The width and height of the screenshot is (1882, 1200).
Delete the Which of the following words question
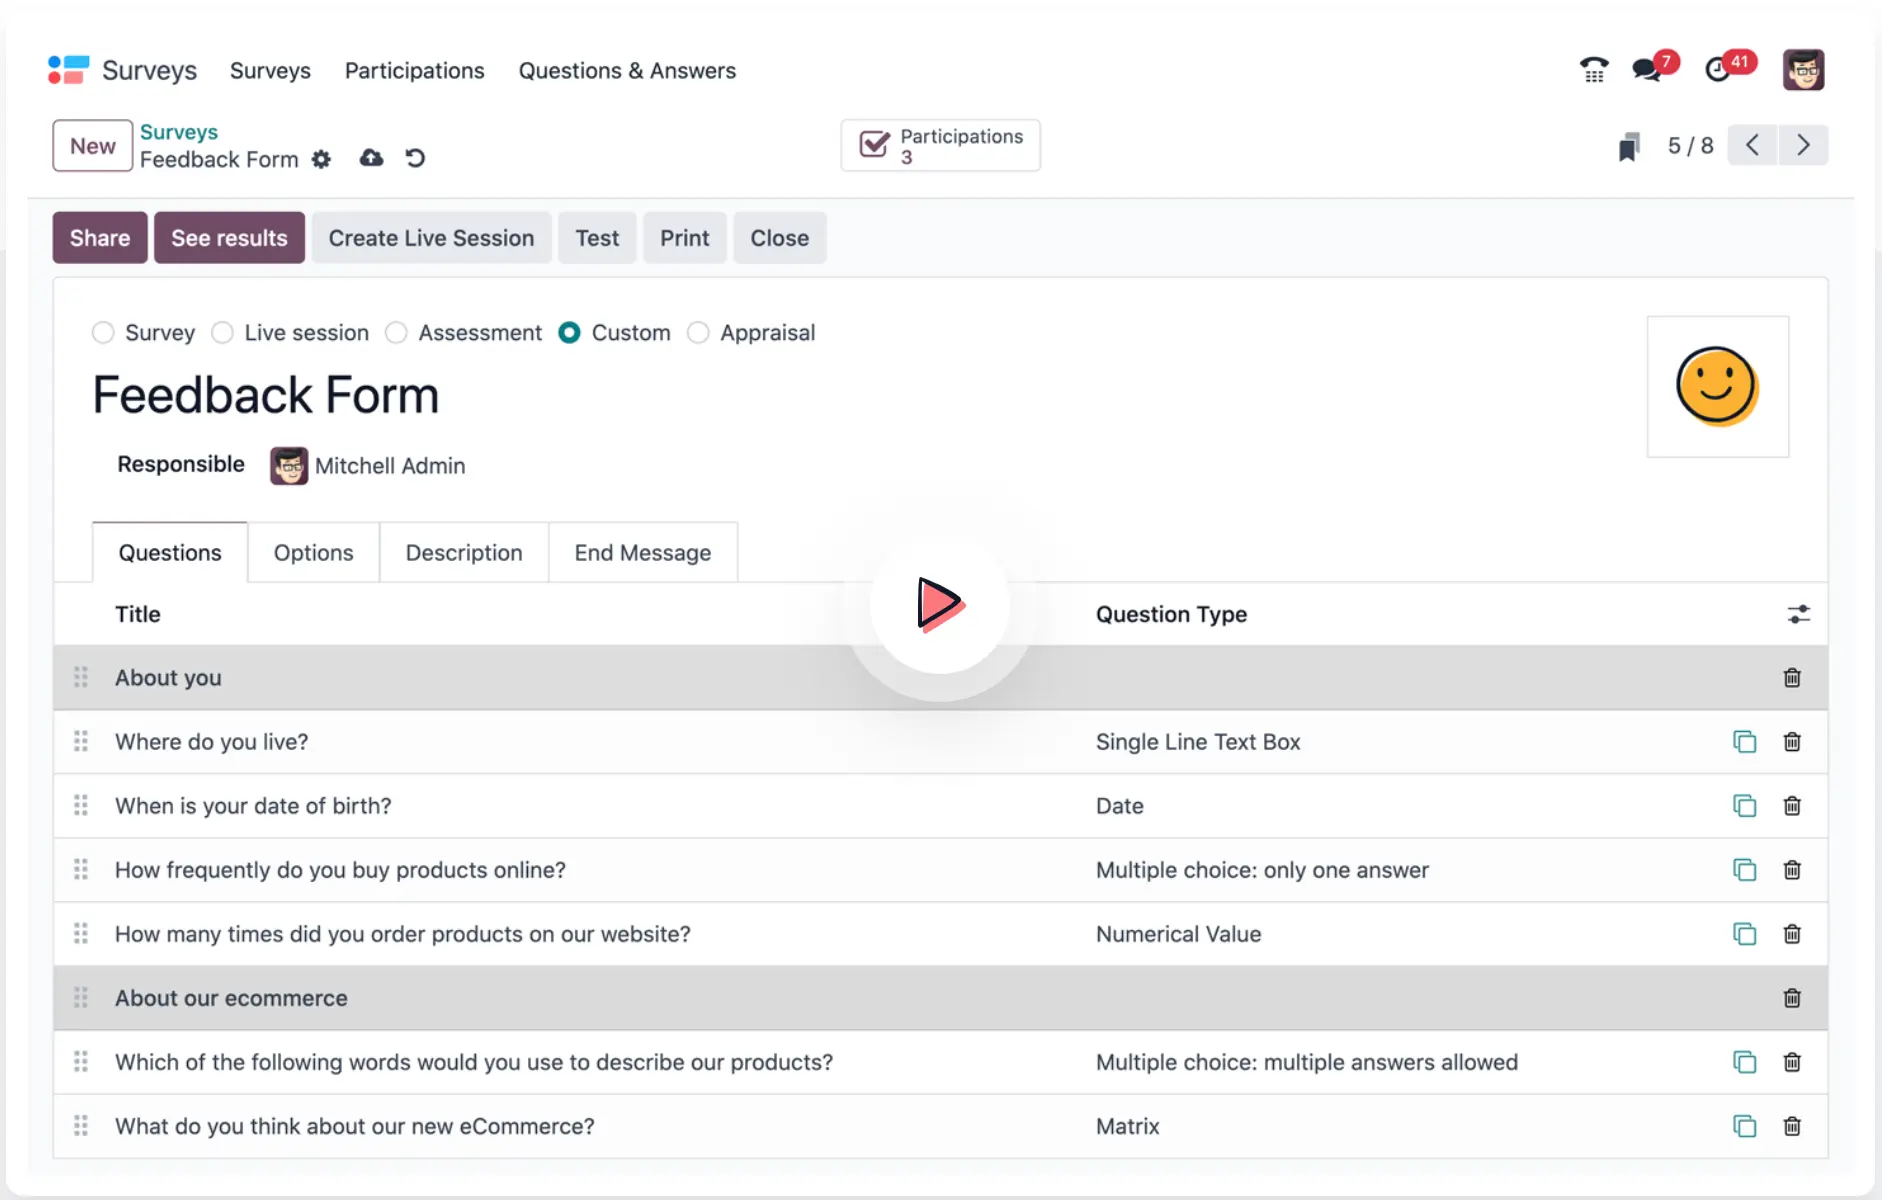1792,1062
